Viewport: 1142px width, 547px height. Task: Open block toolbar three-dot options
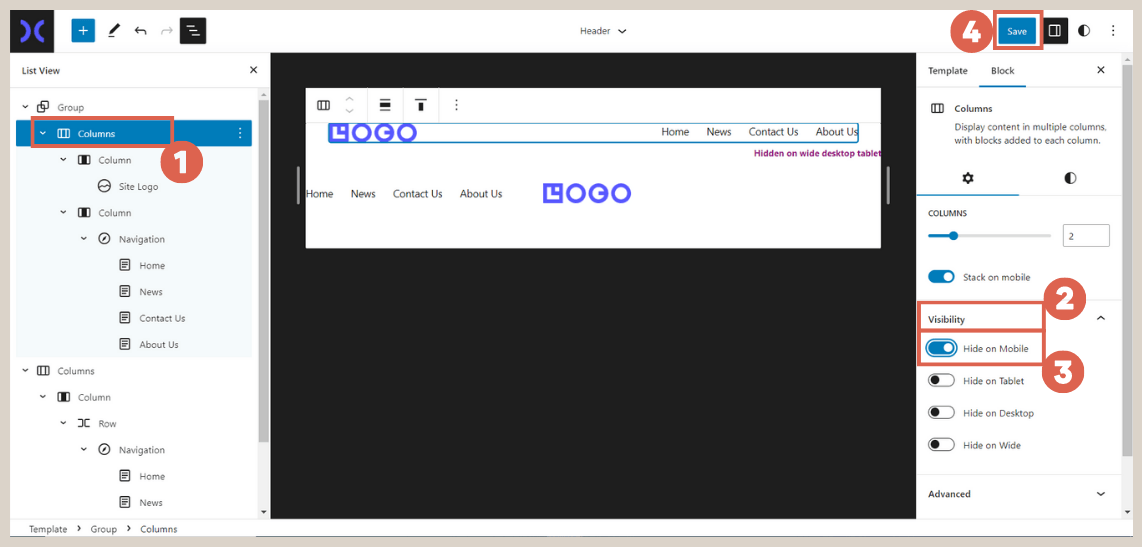tap(456, 105)
